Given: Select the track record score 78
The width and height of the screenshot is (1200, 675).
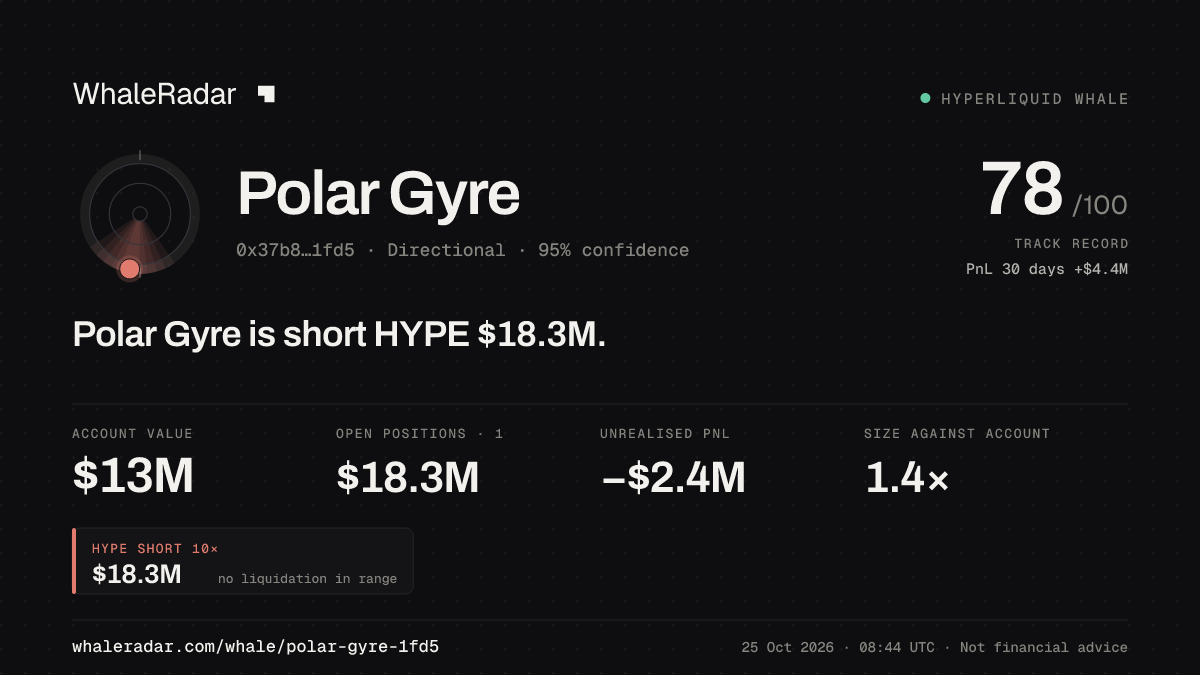Looking at the screenshot, I should click(1022, 189).
